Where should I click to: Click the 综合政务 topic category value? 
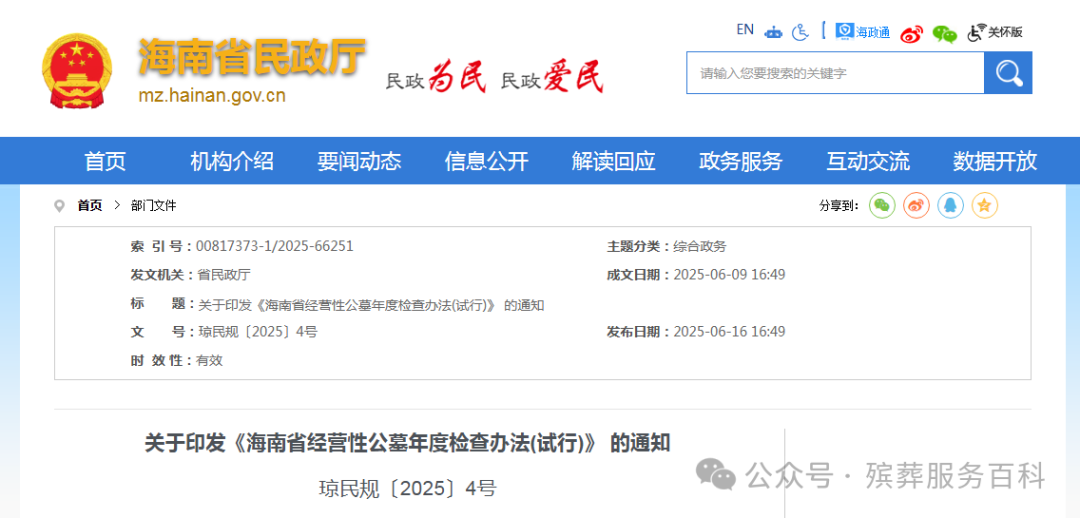point(700,247)
